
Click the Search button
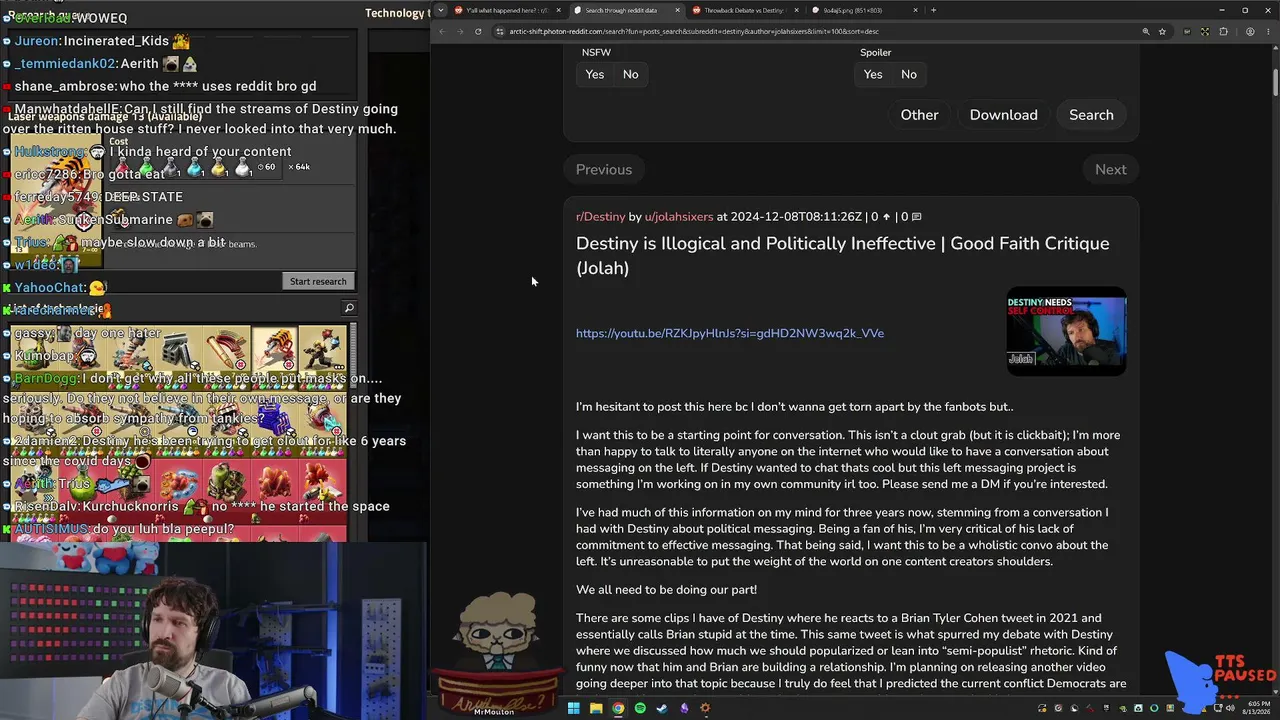pos(1091,115)
